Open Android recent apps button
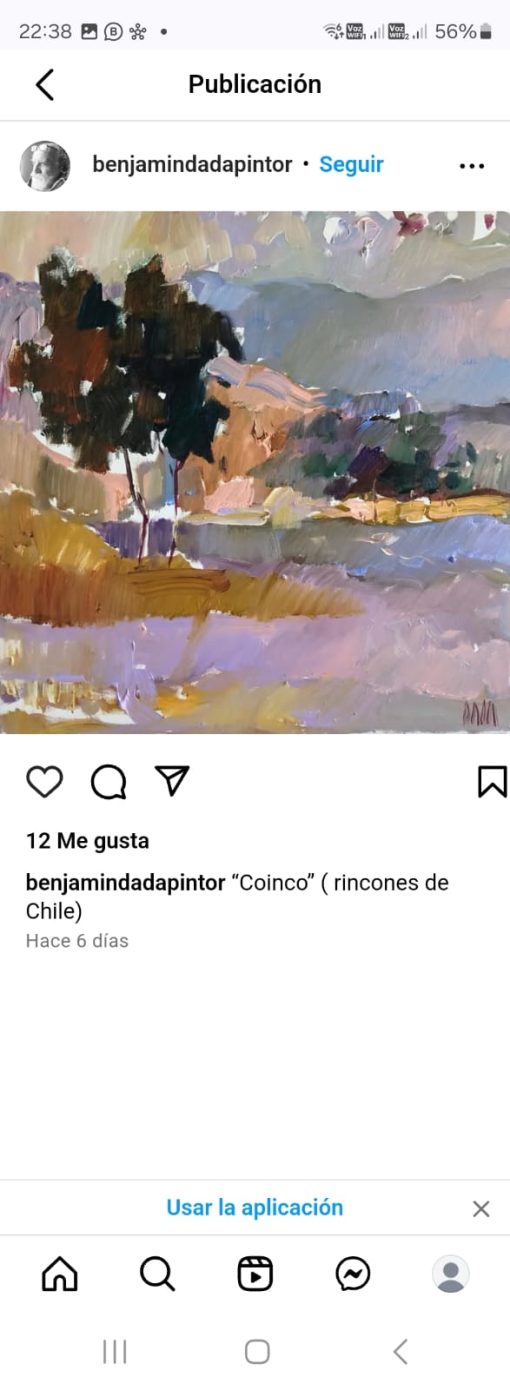Viewport: 510px width, 1390px height. coord(115,1352)
